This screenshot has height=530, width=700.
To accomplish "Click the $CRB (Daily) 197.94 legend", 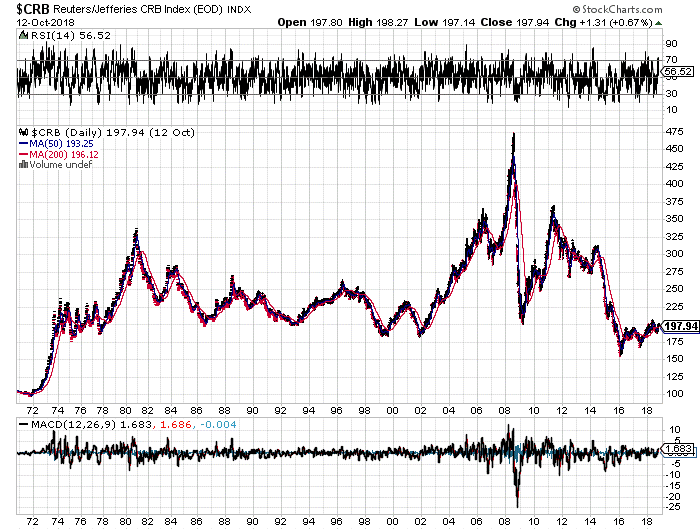I will click(x=112, y=132).
